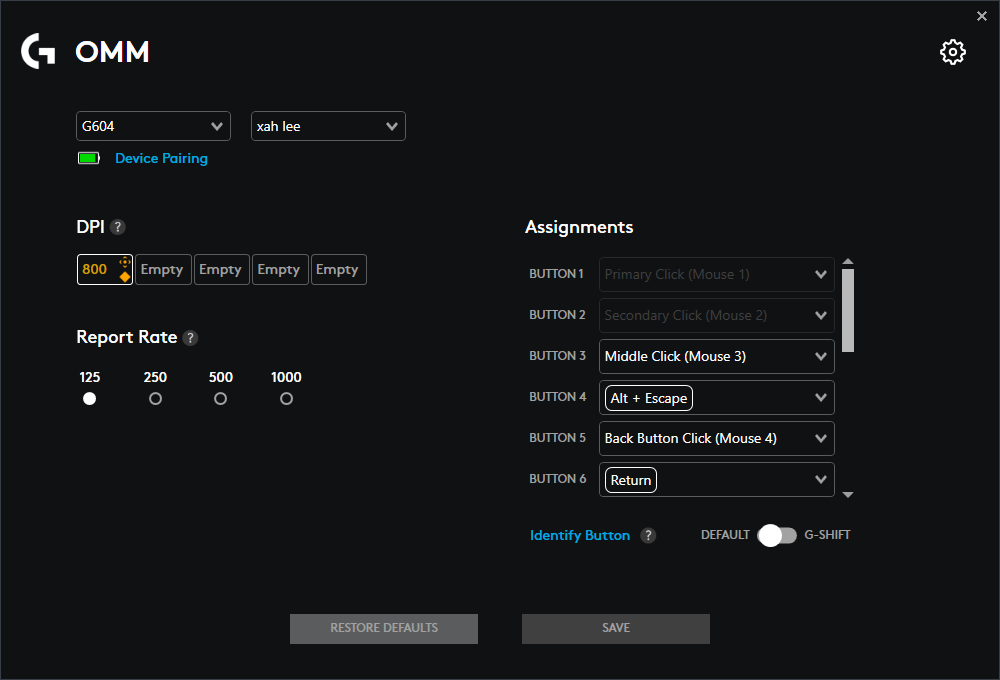Click the assignments scroll down arrow
Image resolution: width=1000 pixels, height=680 pixels.
pos(848,494)
